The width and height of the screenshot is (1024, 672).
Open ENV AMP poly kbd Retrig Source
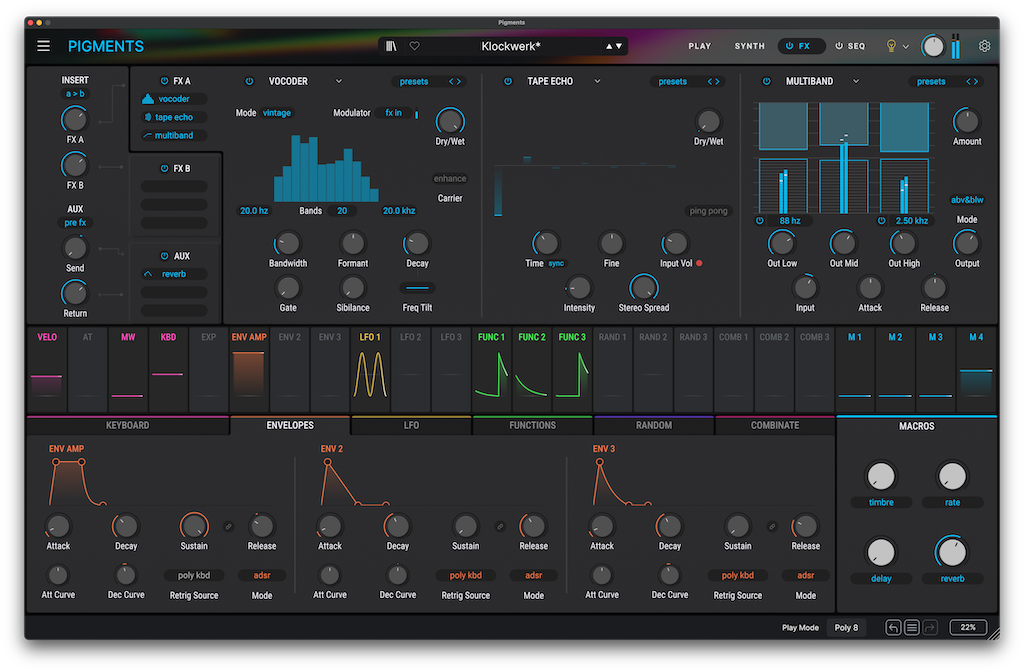194,575
